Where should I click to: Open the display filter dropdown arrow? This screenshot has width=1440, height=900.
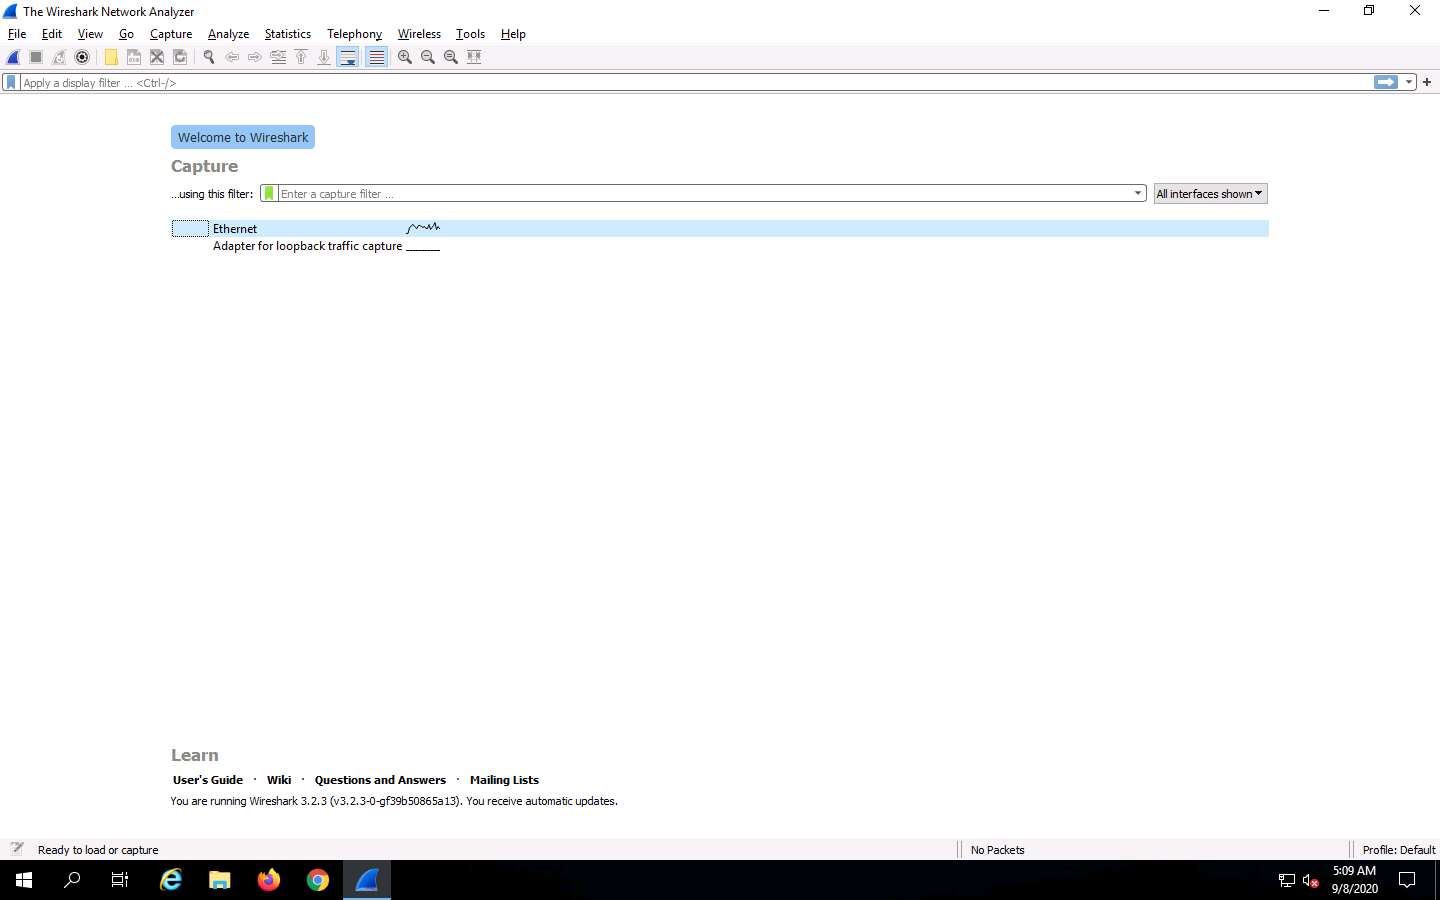coord(1409,82)
